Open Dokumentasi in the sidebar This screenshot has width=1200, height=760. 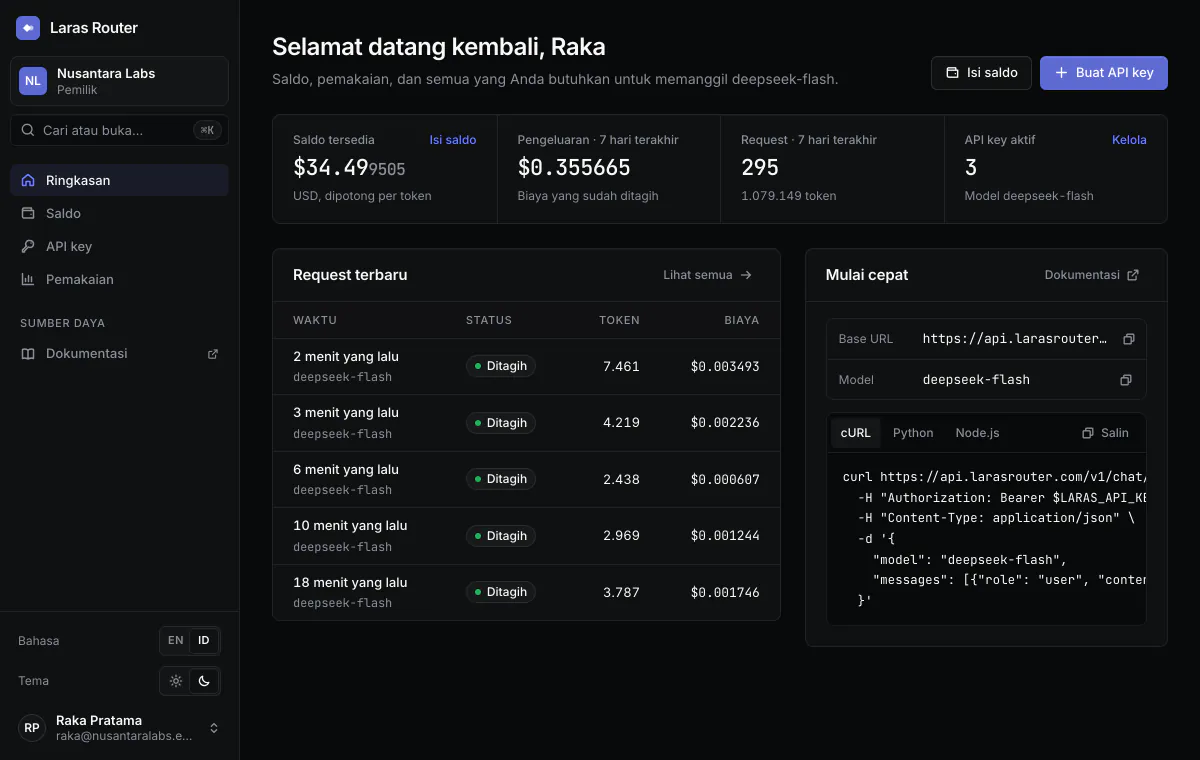coord(119,353)
